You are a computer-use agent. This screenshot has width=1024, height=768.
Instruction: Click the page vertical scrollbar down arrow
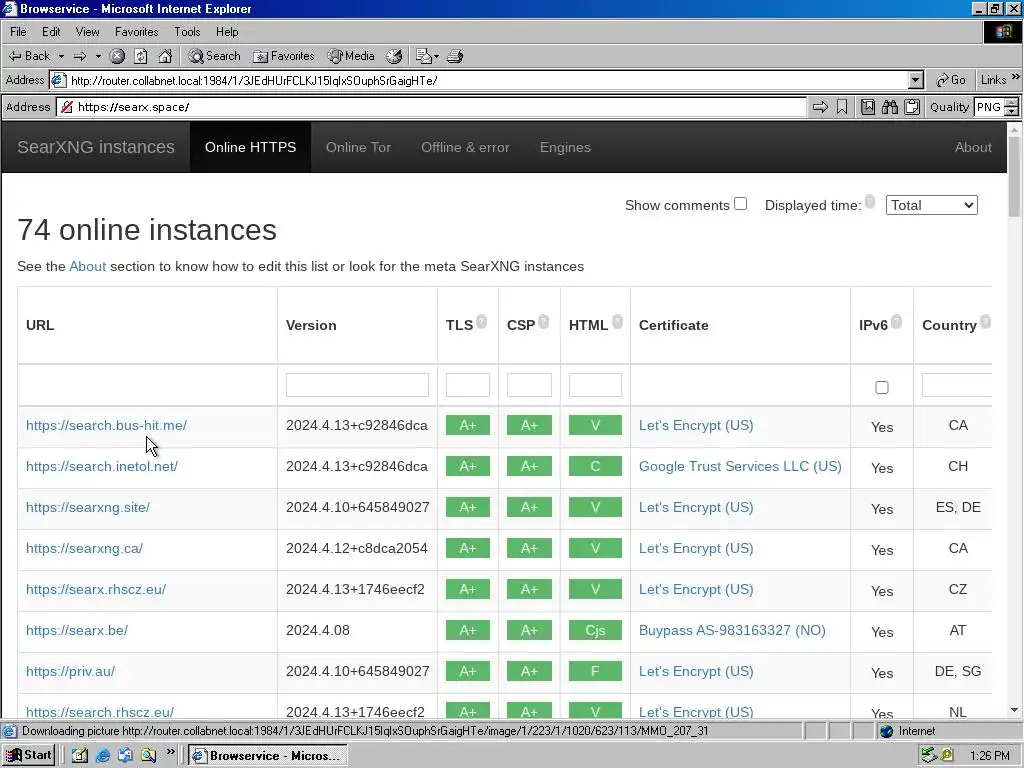[x=1014, y=710]
